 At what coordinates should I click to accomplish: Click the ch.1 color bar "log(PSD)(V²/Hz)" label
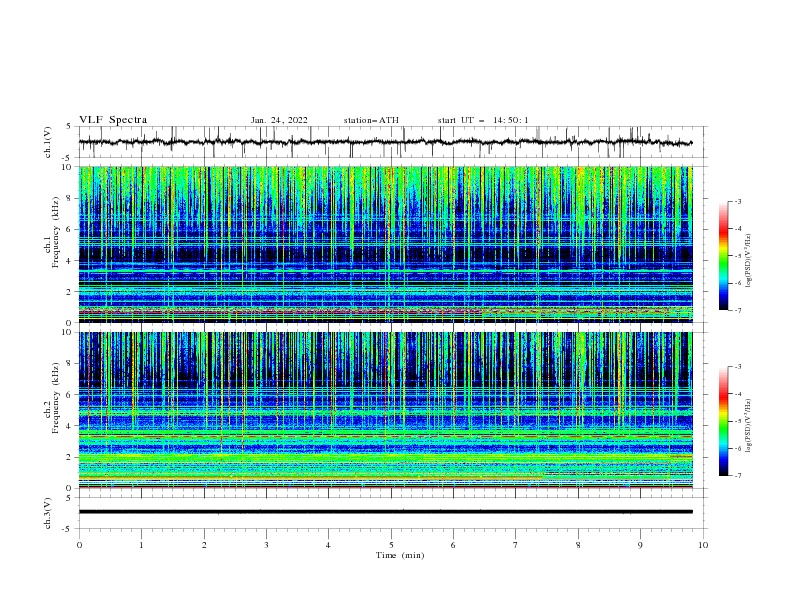(749, 261)
